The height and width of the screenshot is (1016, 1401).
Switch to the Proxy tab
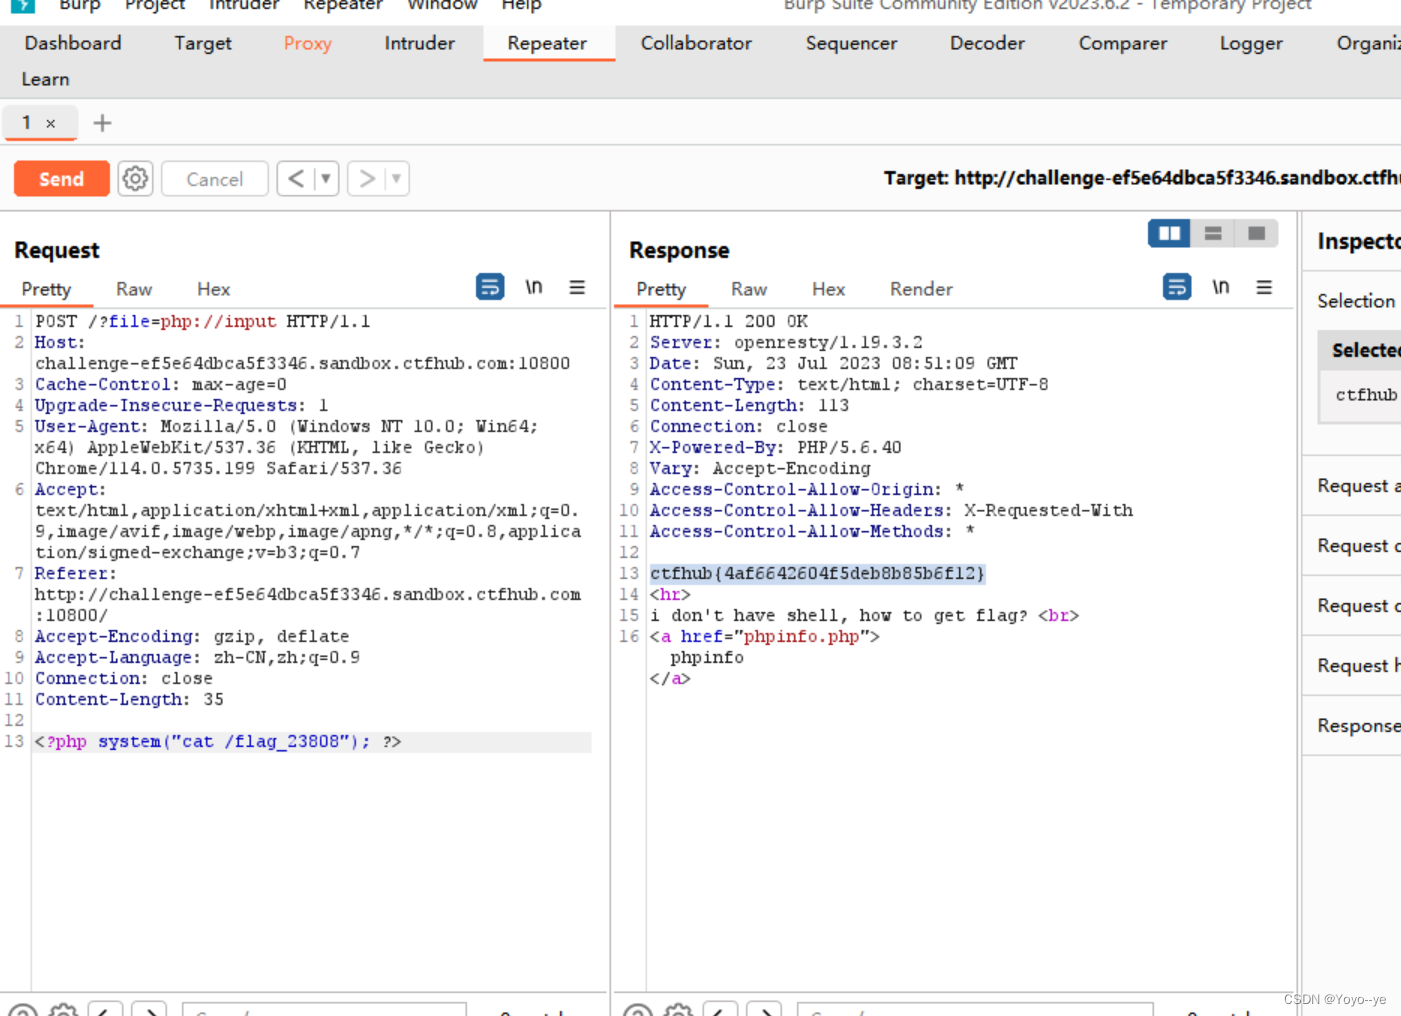coord(307,43)
